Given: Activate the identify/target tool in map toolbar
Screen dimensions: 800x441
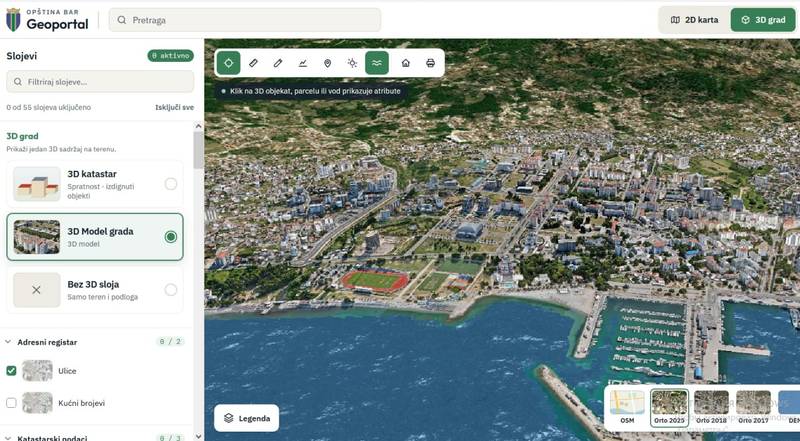Looking at the screenshot, I should (229, 63).
